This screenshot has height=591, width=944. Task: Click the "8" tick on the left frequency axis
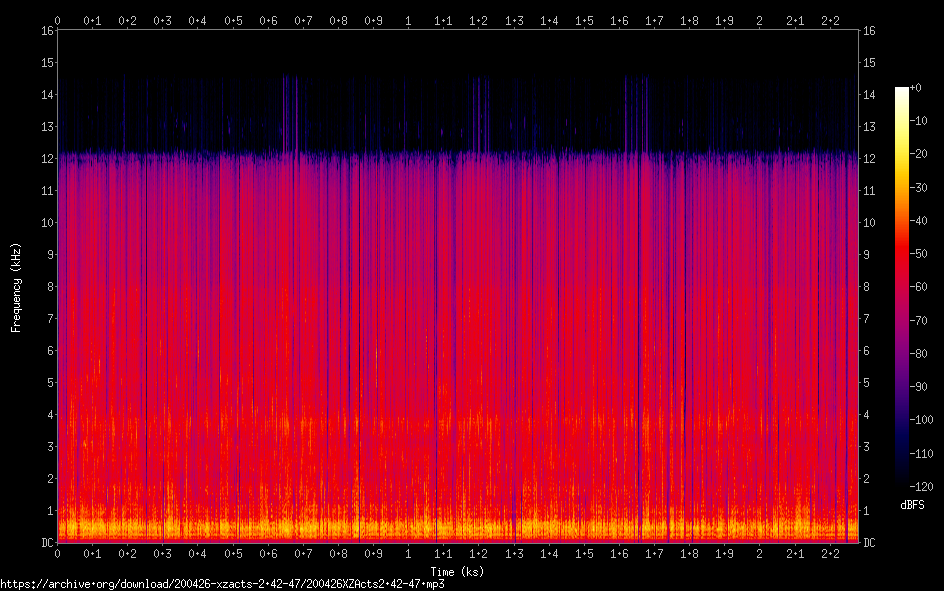pyautogui.click(x=51, y=286)
